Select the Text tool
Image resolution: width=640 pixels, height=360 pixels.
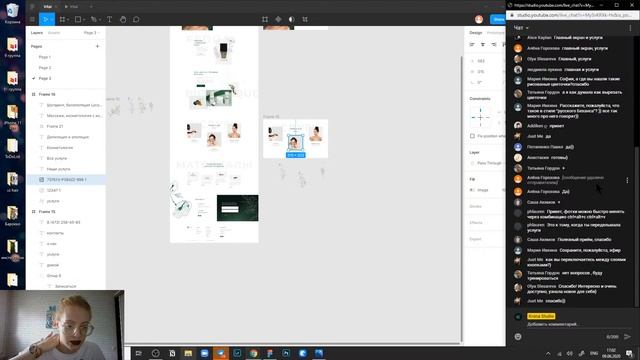point(109,19)
